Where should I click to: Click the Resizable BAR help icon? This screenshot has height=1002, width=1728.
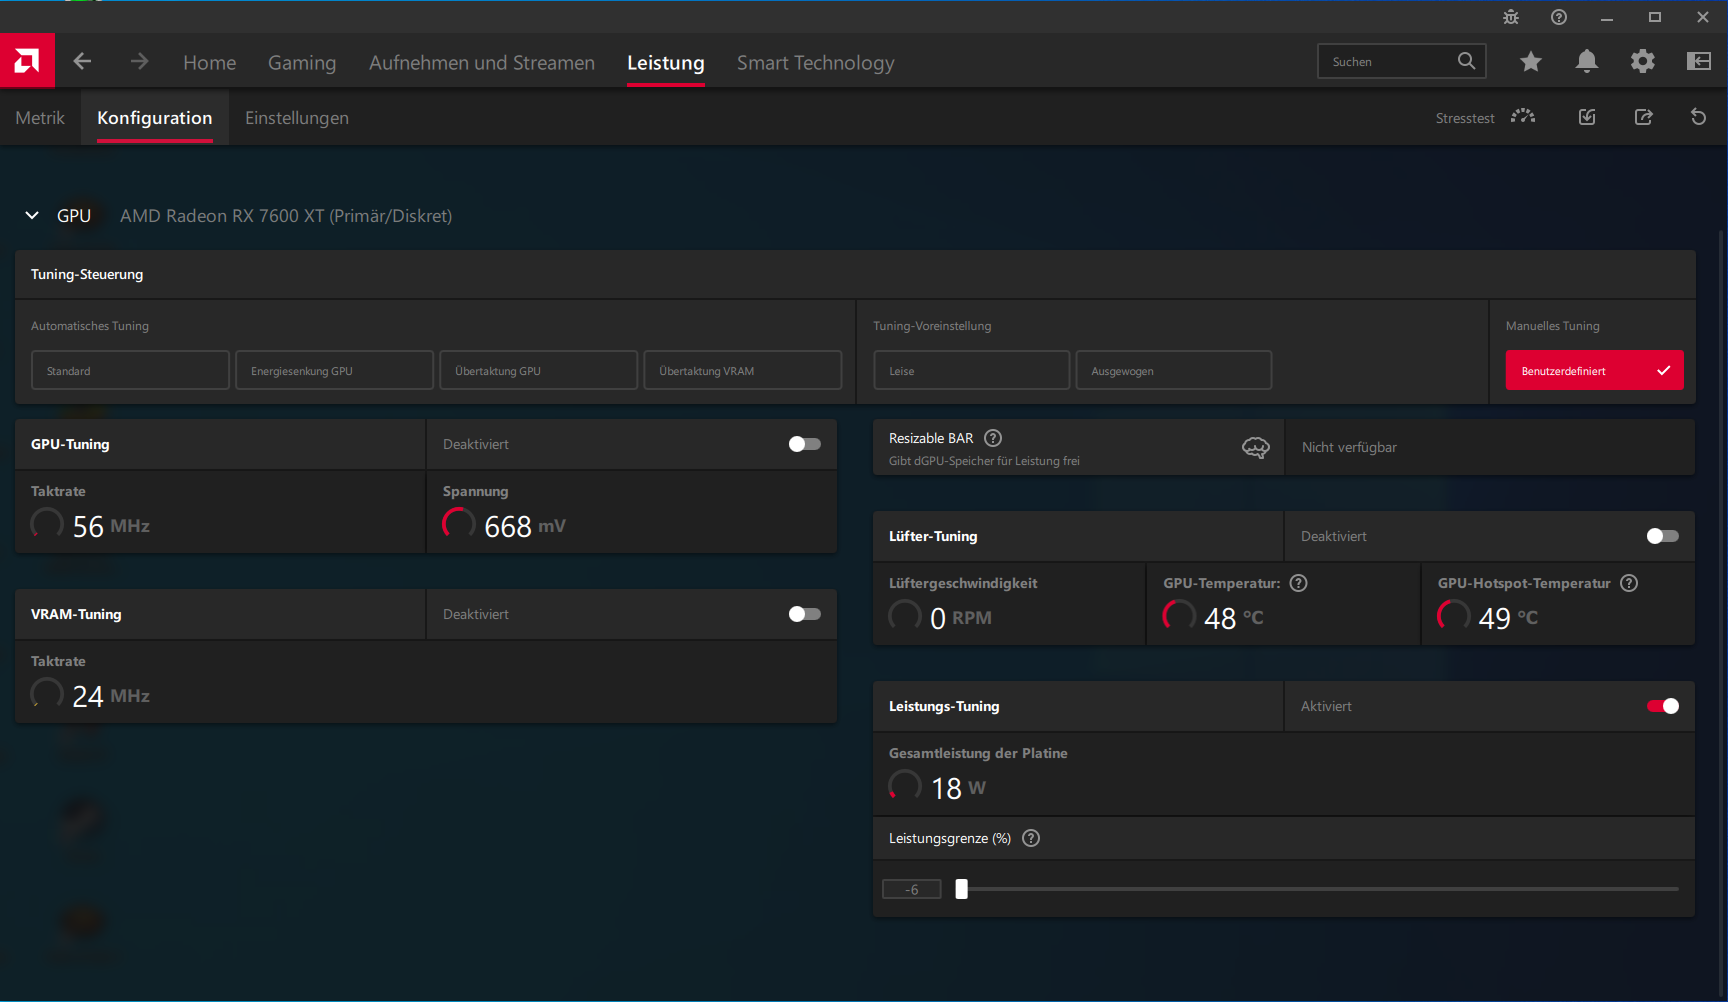[993, 438]
